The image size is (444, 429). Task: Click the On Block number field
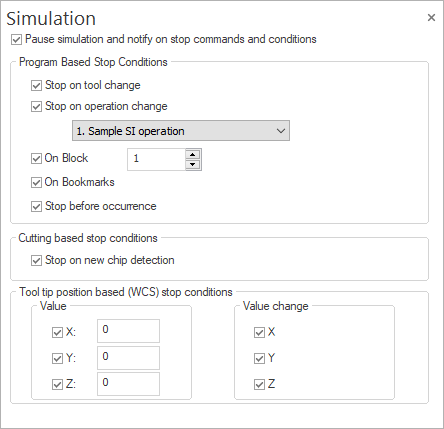point(157,159)
